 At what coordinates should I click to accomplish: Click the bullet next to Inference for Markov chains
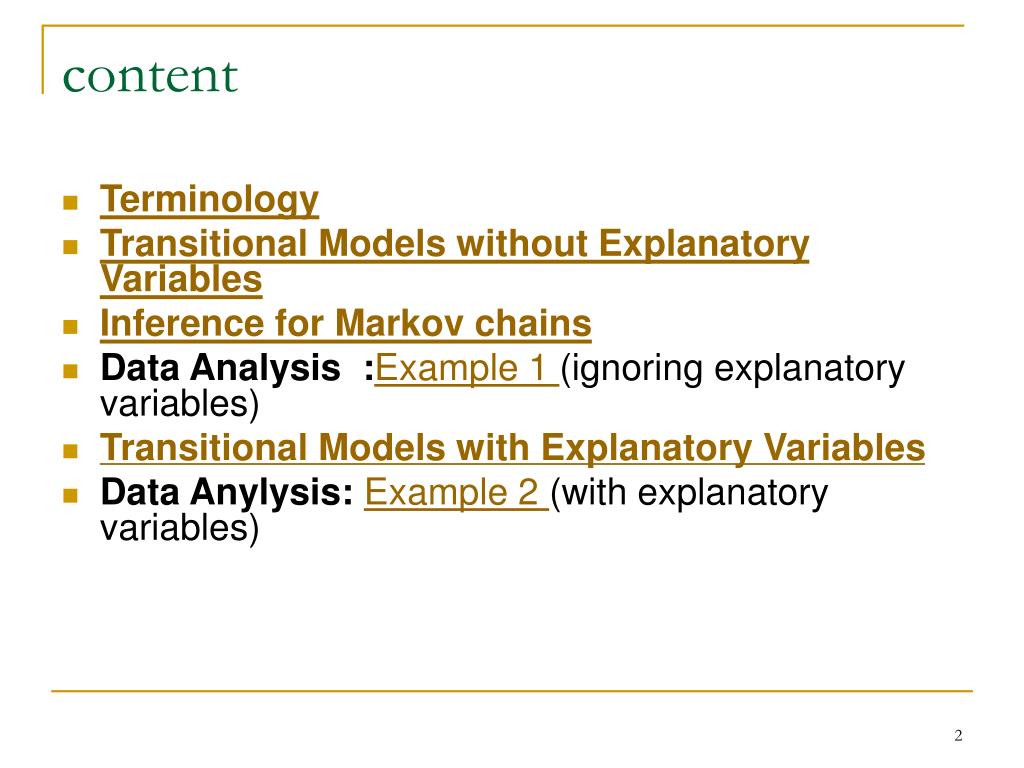point(71,327)
